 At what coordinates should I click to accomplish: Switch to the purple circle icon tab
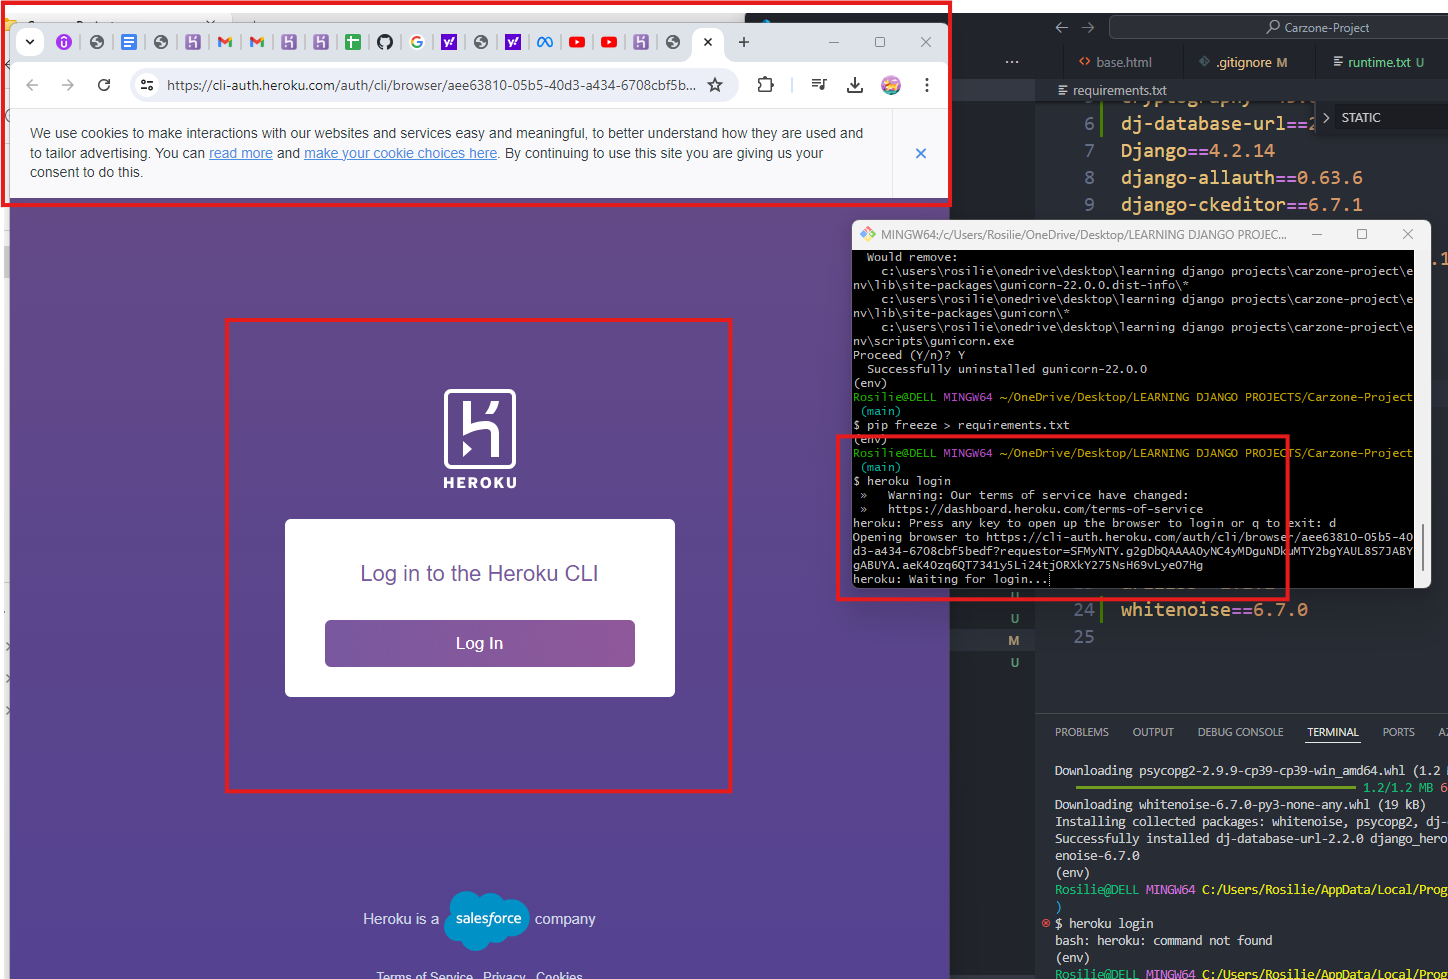64,42
